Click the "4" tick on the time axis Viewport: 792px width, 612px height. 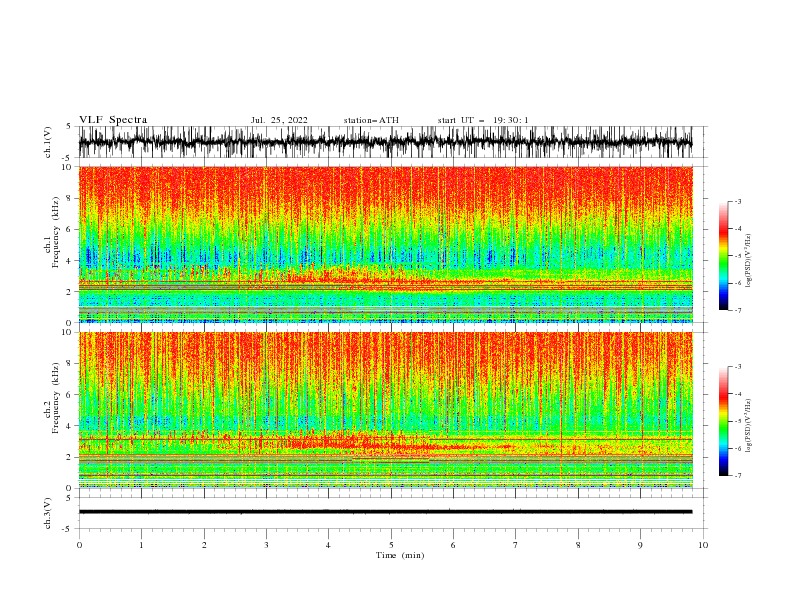pos(328,545)
